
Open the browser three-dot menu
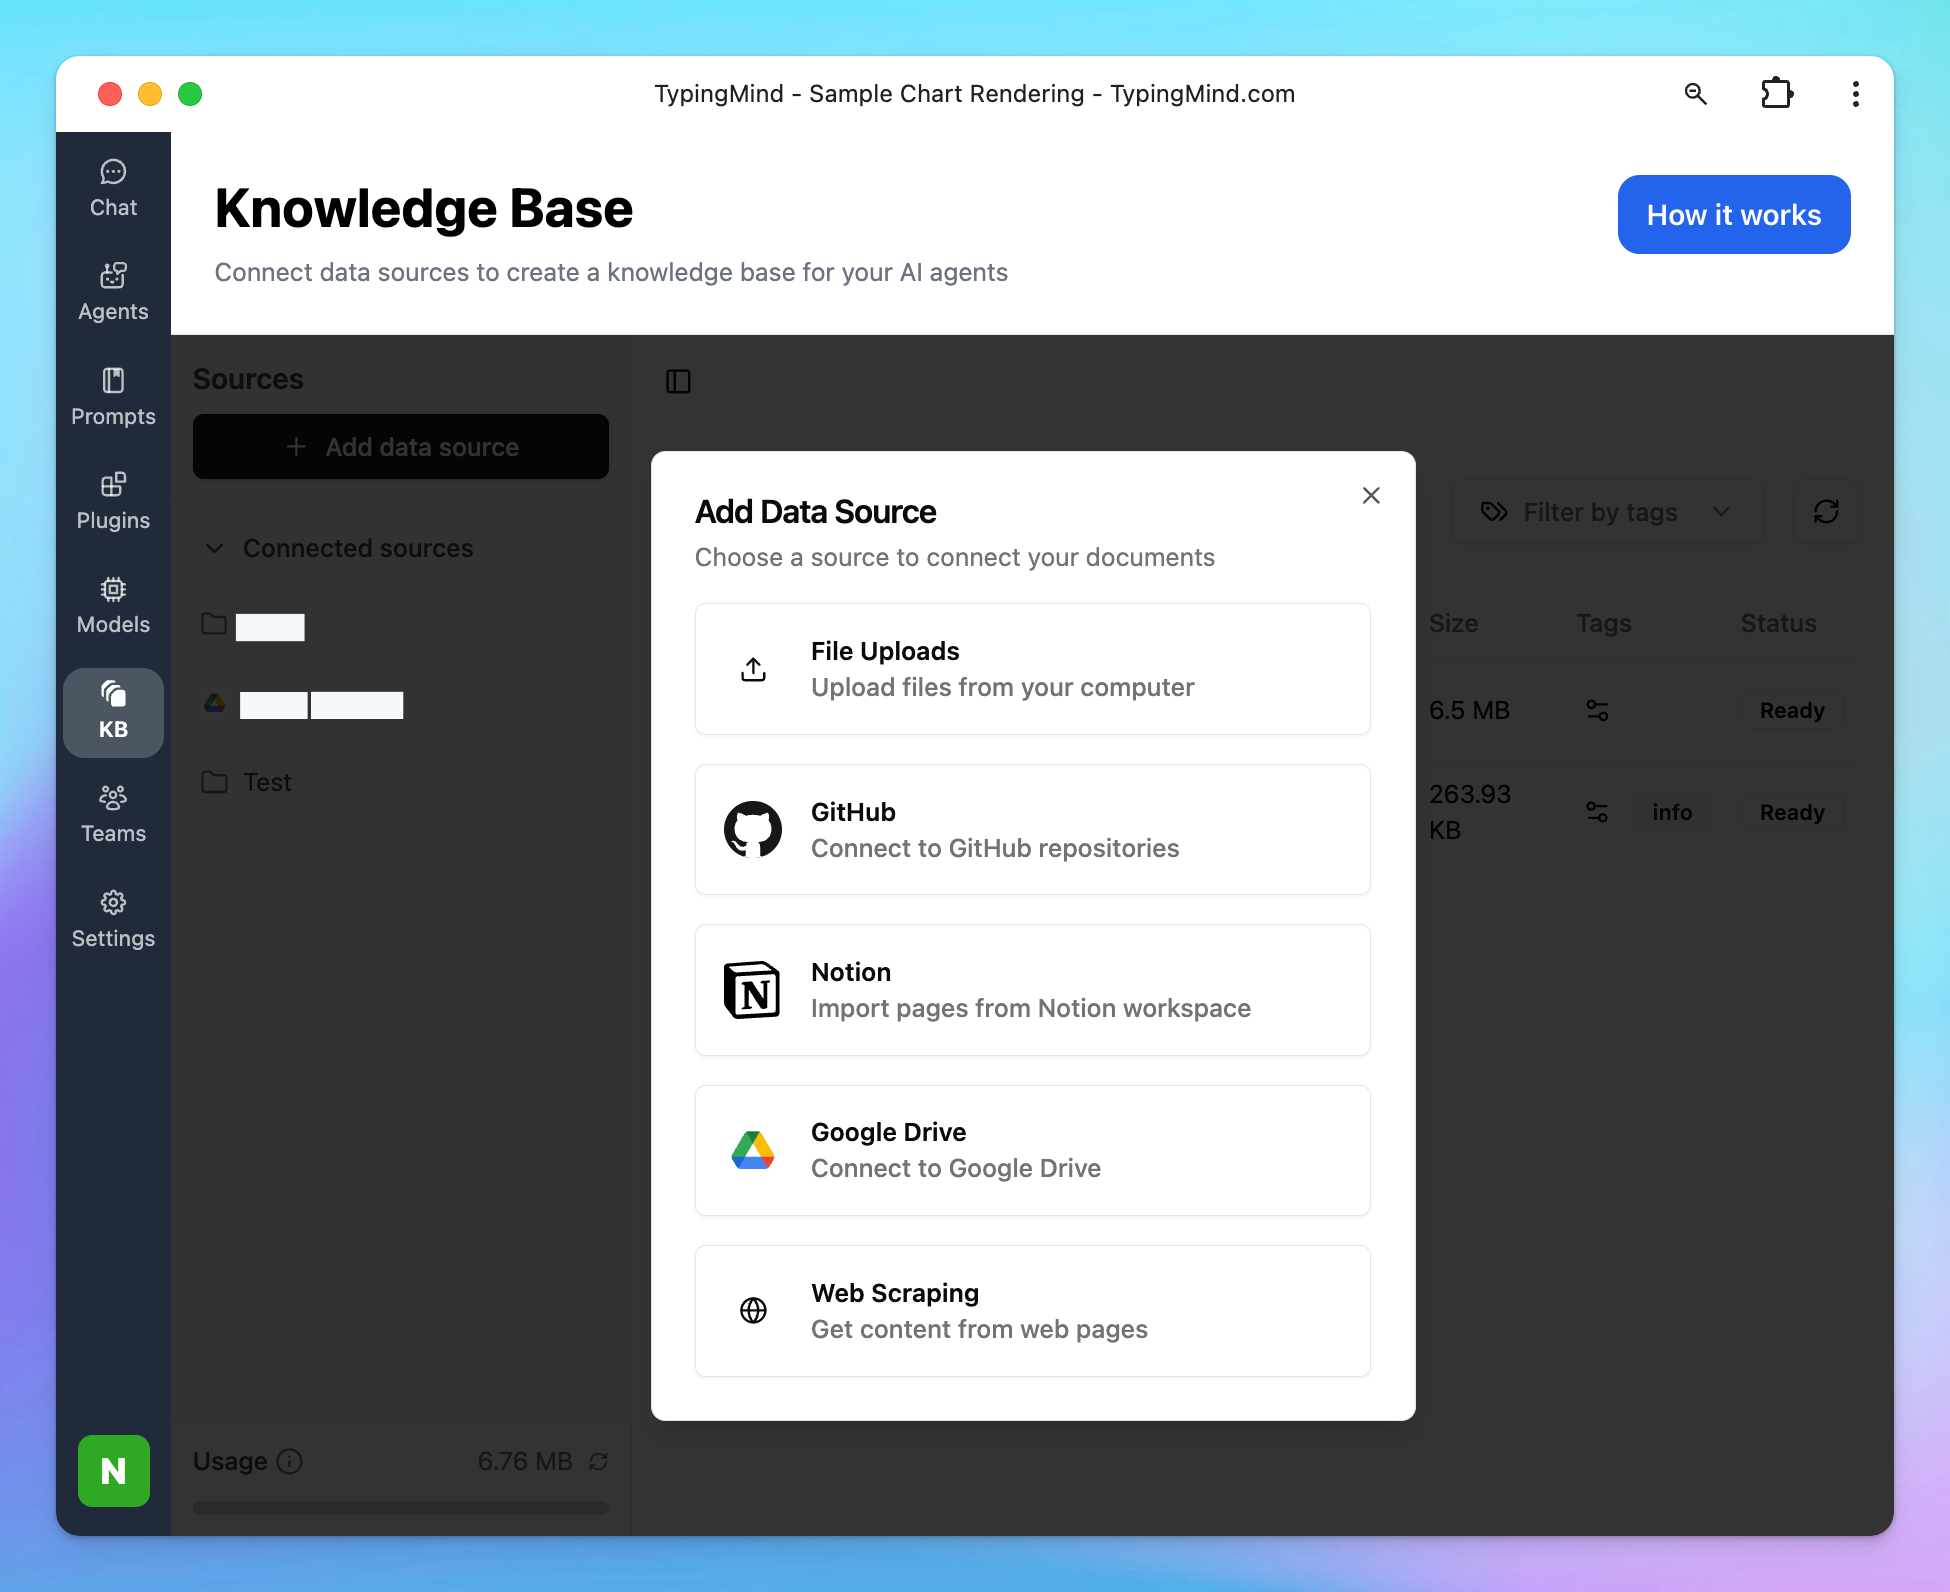point(1855,94)
